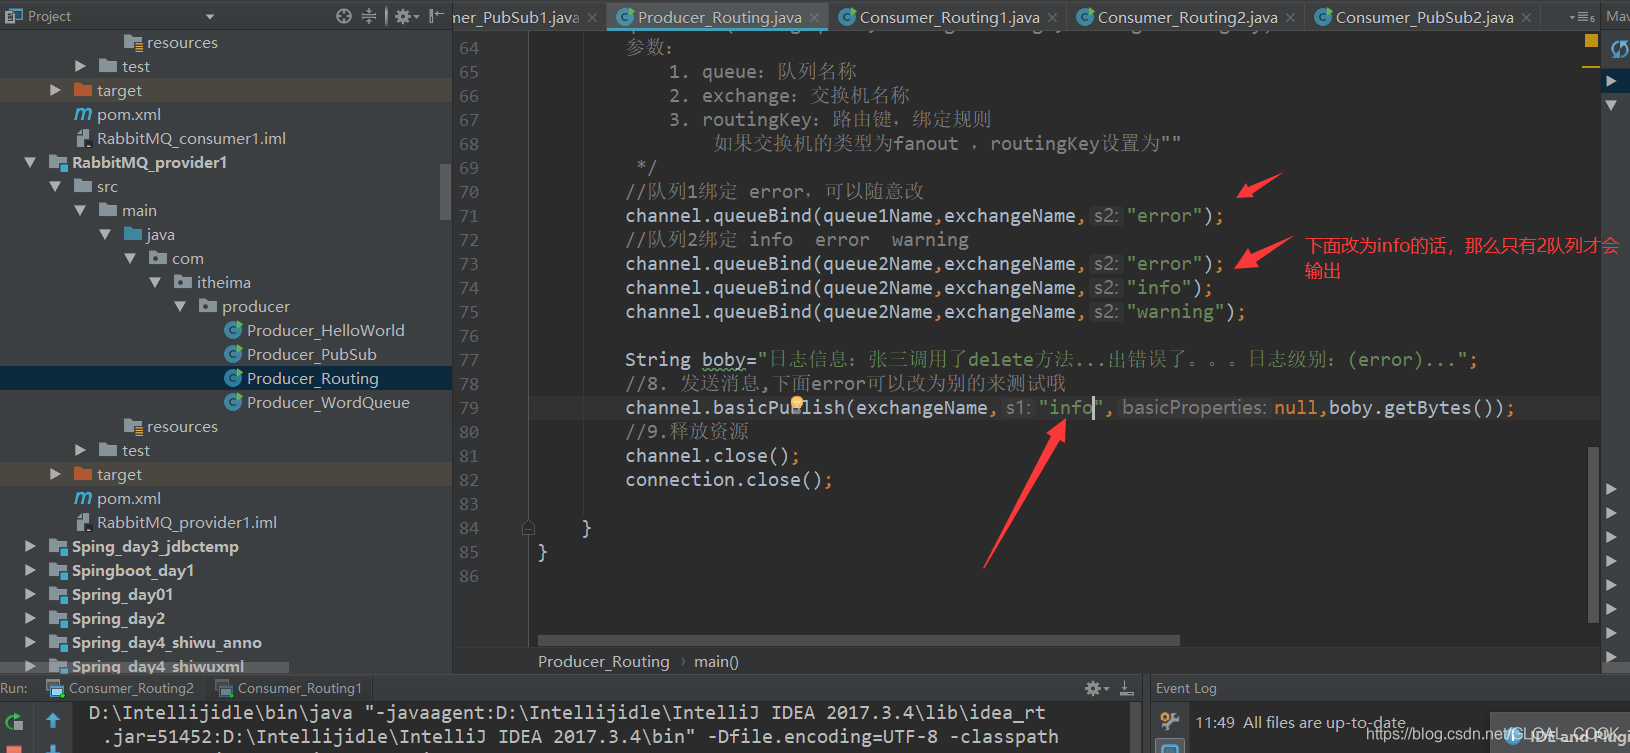The width and height of the screenshot is (1630, 753).
Task: Open RabbitMQ_consumer1.iml file
Action: (x=191, y=138)
